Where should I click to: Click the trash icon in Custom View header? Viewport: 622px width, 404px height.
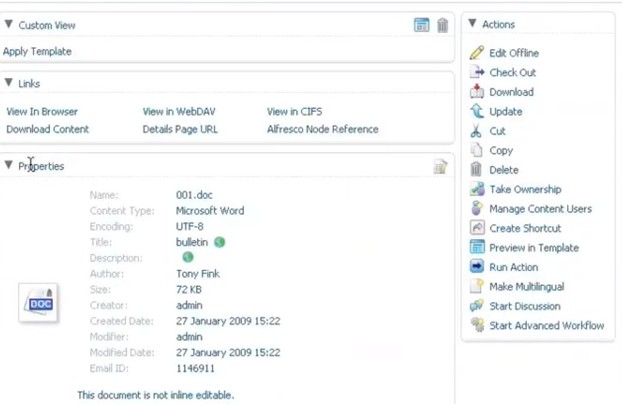[x=442, y=25]
